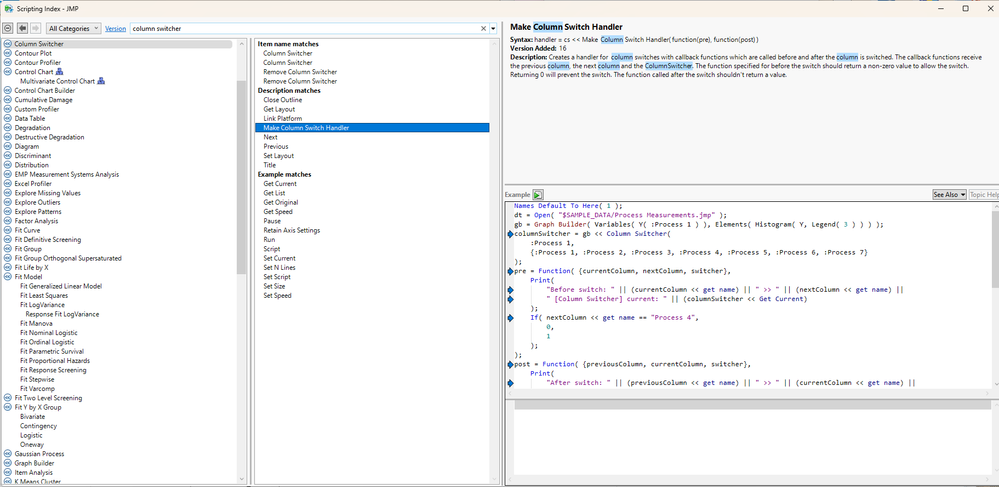
Task: Click the JMP app icon in title bar
Action: [9, 8]
